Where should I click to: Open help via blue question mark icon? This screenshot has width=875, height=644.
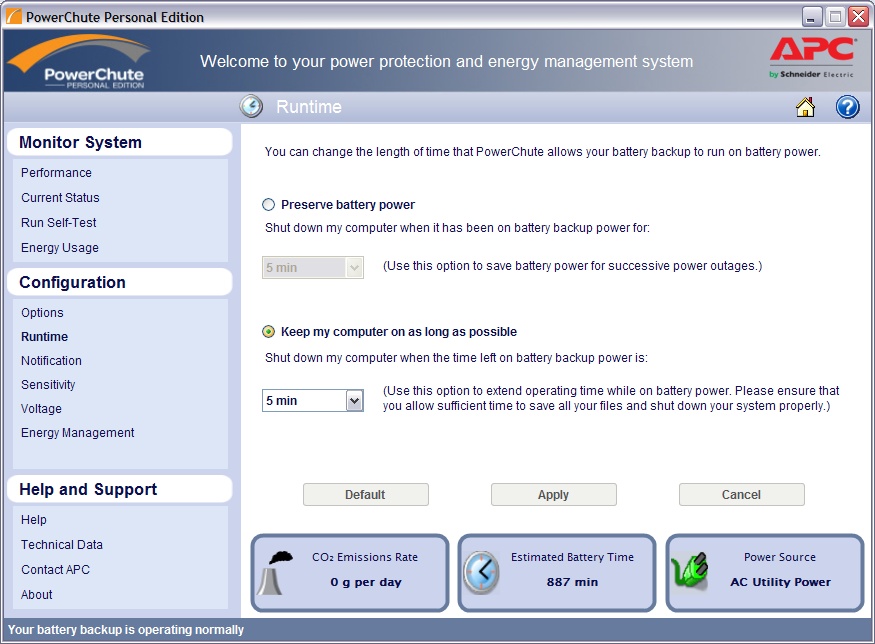click(x=847, y=107)
